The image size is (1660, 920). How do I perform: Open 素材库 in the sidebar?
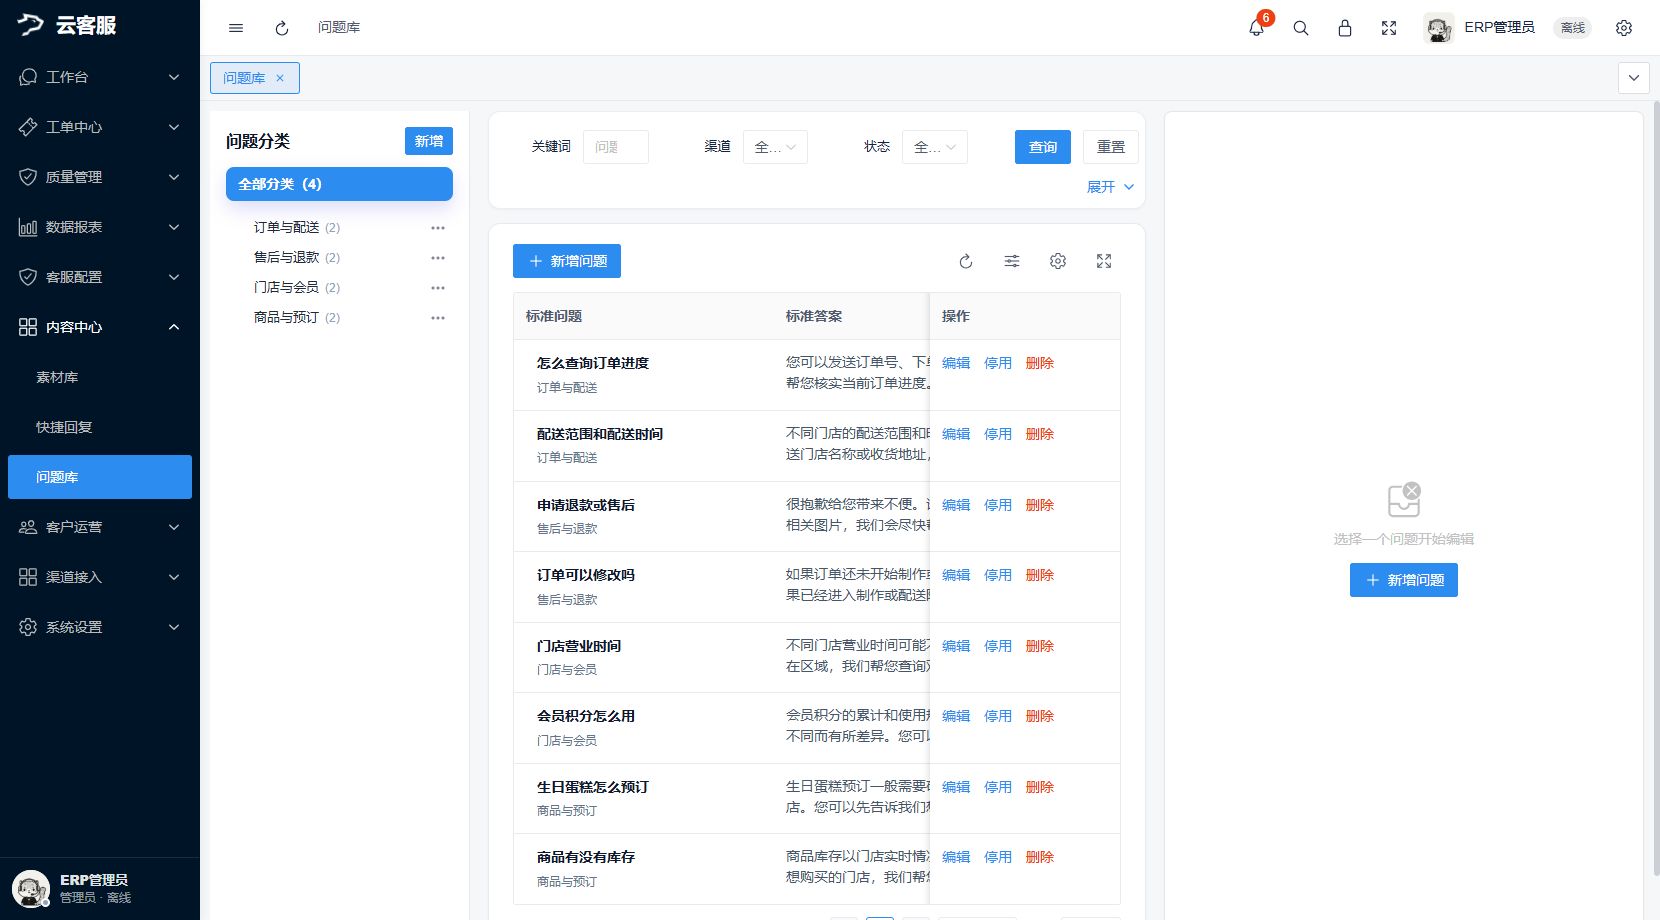pyautogui.click(x=100, y=377)
